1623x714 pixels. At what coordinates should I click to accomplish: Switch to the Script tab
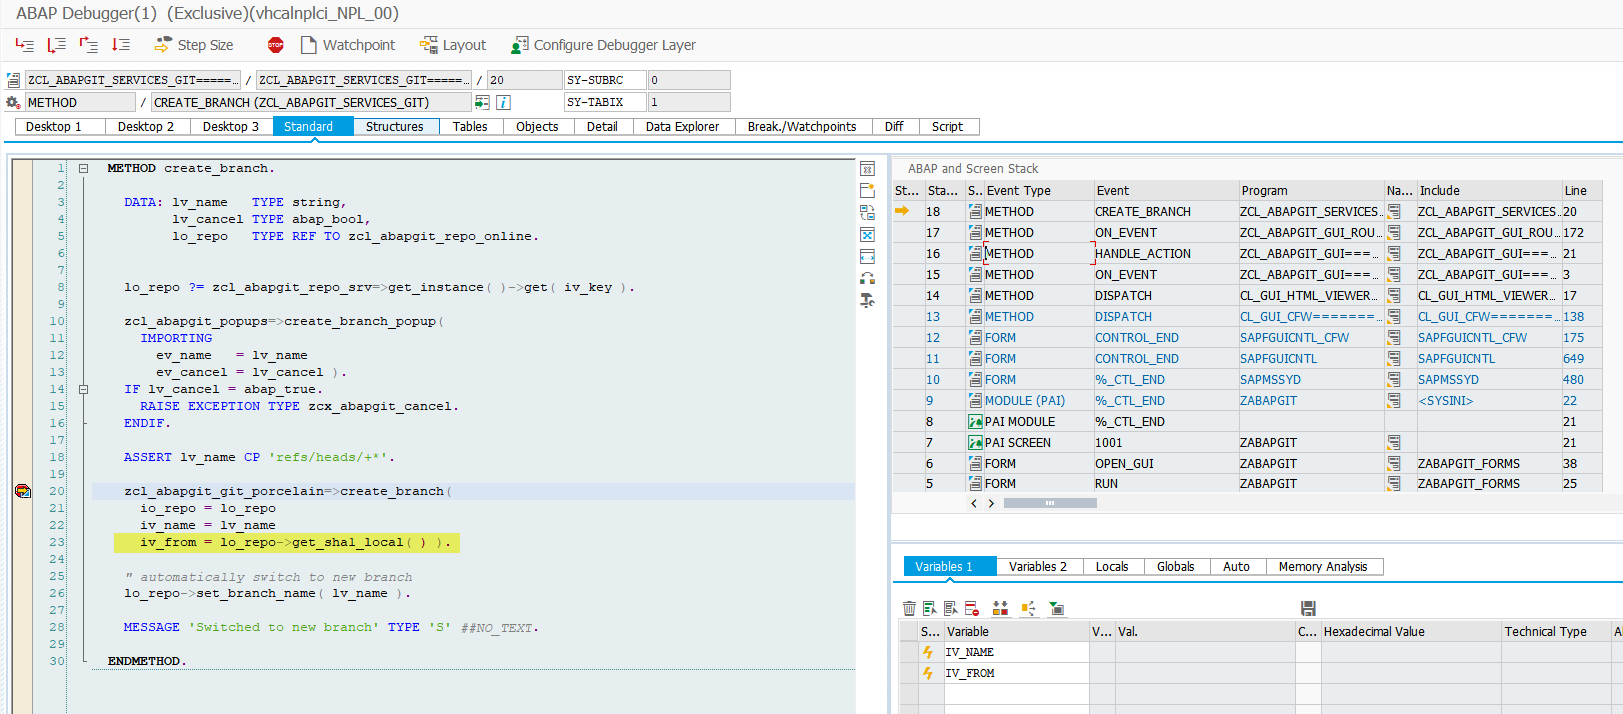tap(947, 127)
